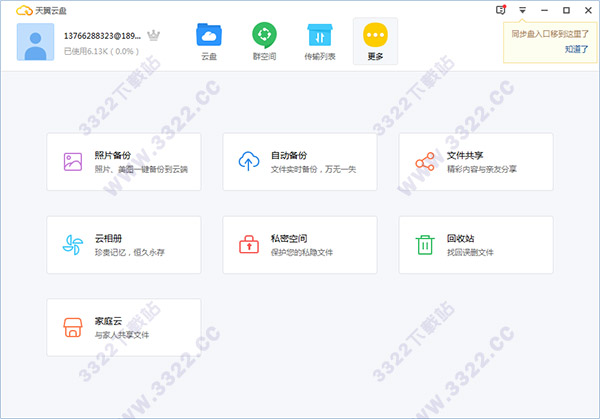Open the 云盘 cloud folder icon
The width and height of the screenshot is (600, 419).
tap(209, 35)
